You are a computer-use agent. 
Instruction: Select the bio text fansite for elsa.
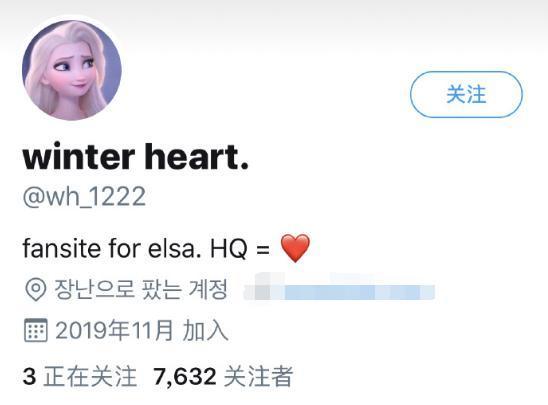[112, 249]
